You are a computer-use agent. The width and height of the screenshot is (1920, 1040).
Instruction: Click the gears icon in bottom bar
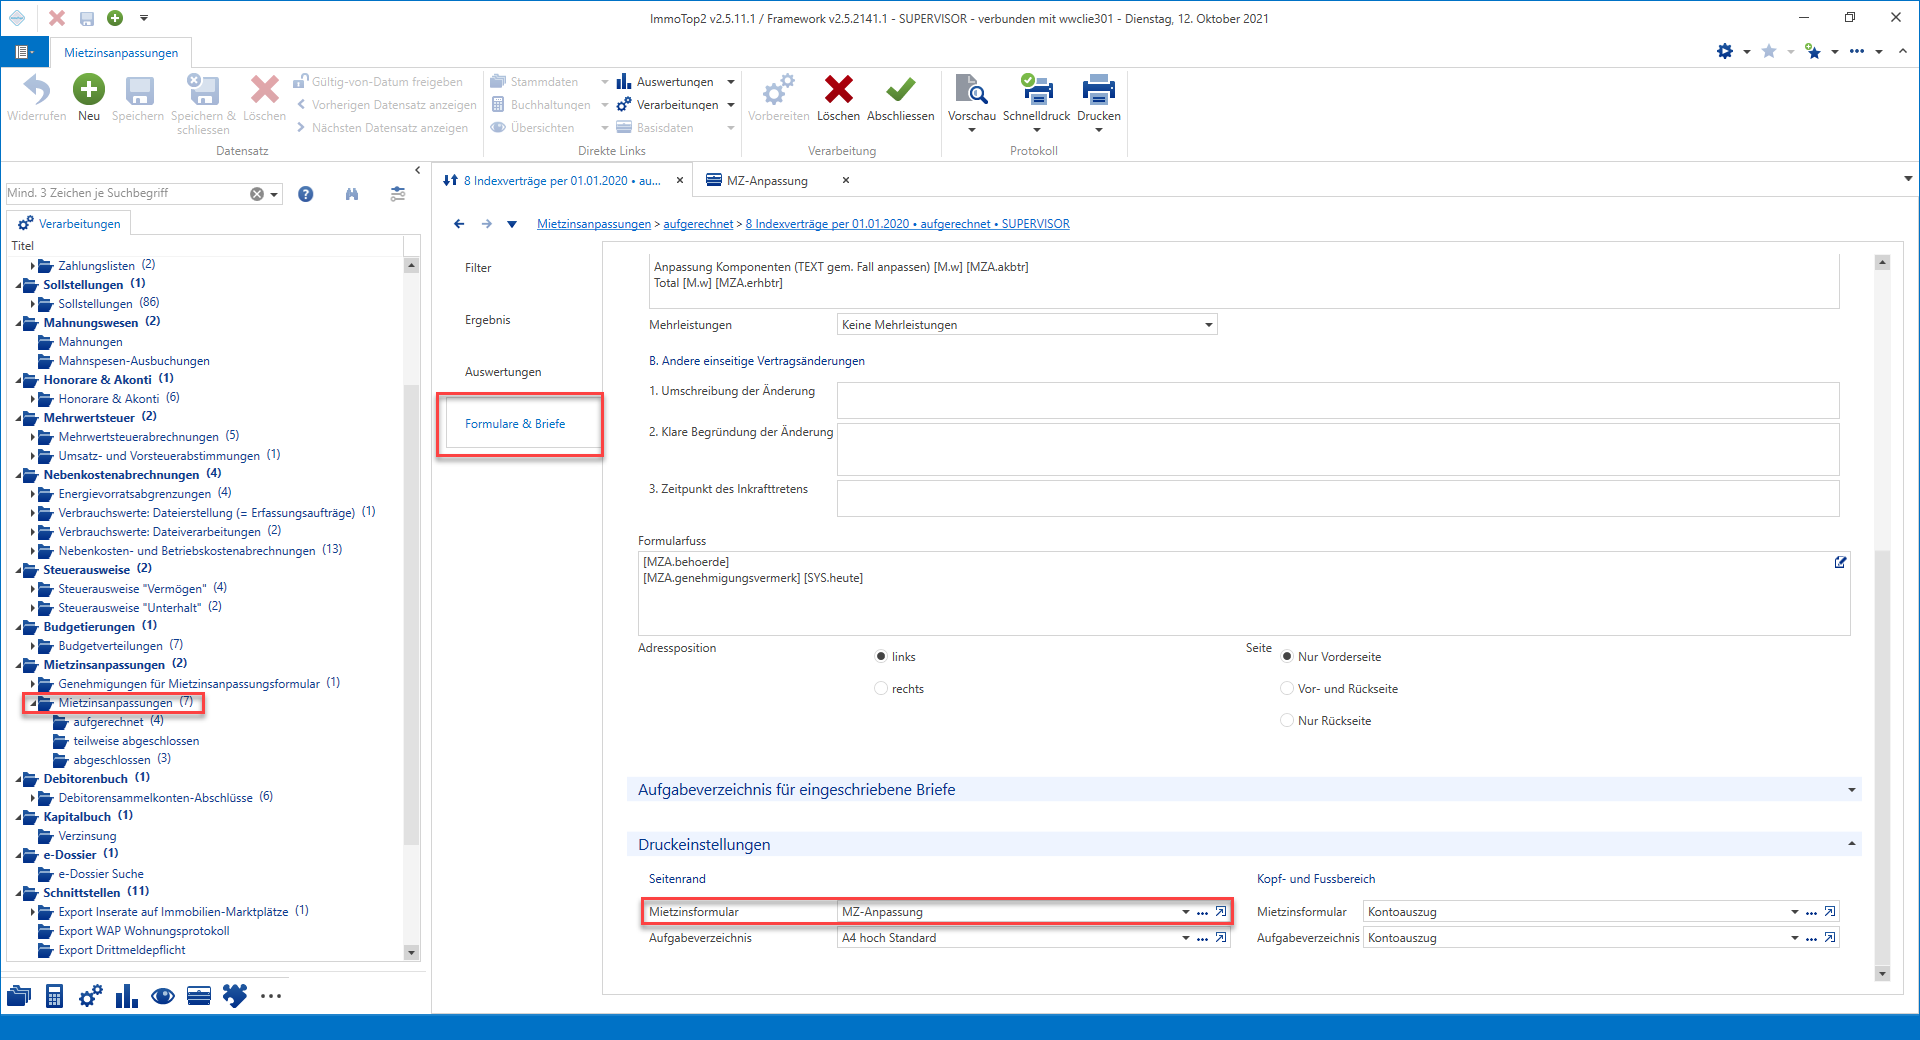tap(91, 996)
